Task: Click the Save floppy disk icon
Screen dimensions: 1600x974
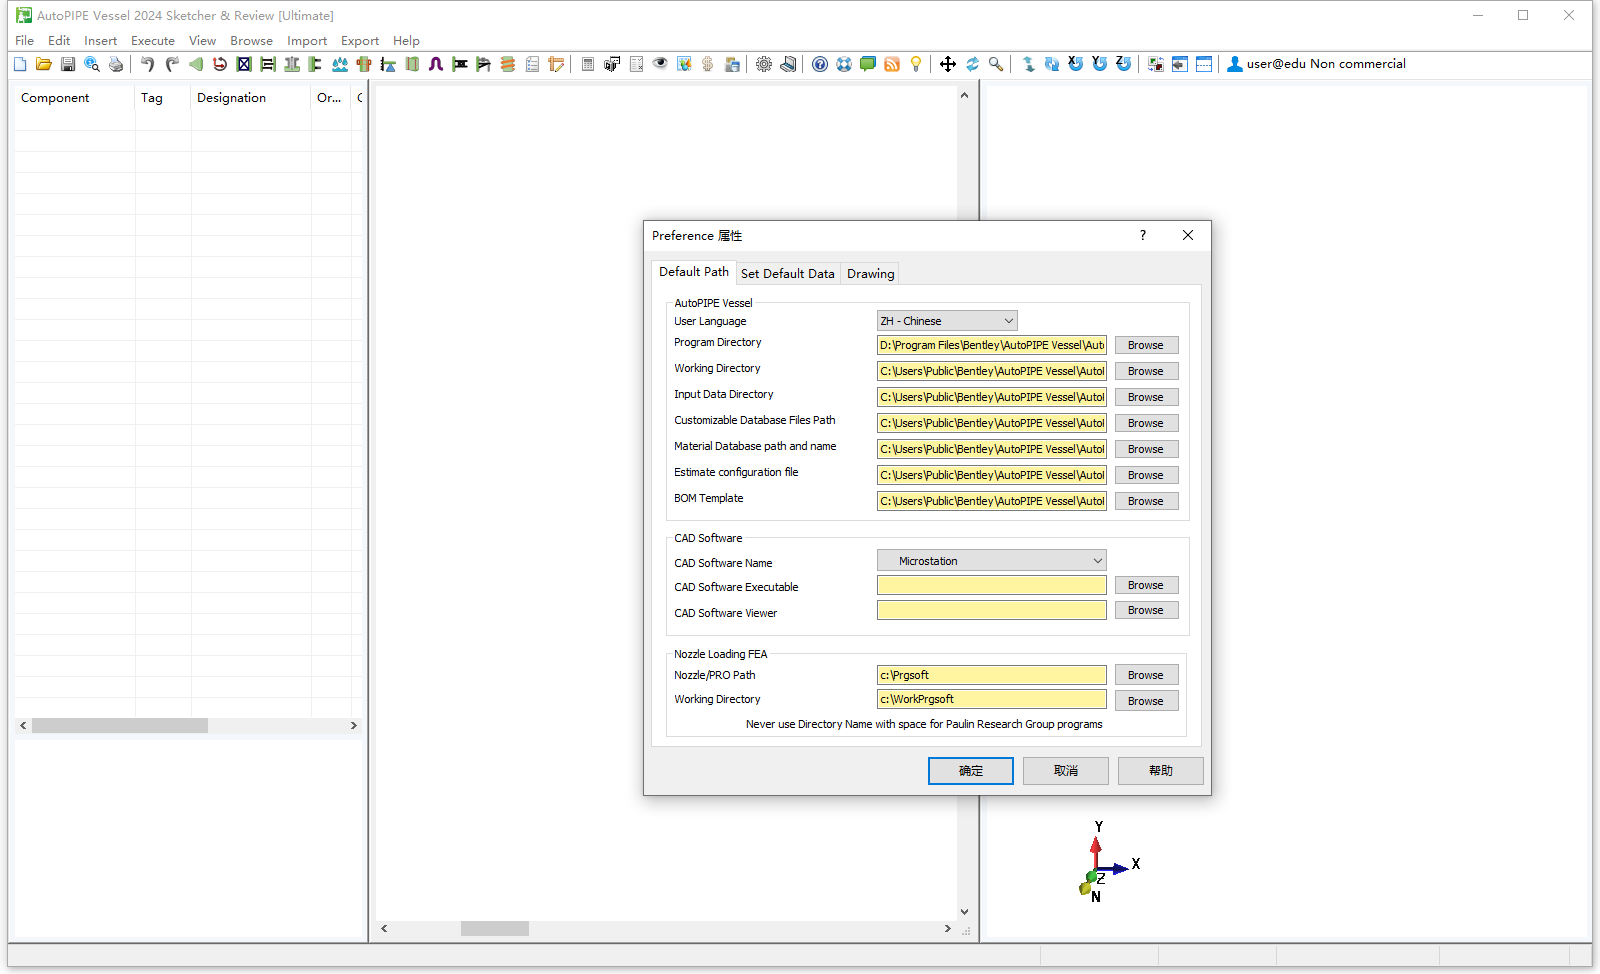Action: 68,64
